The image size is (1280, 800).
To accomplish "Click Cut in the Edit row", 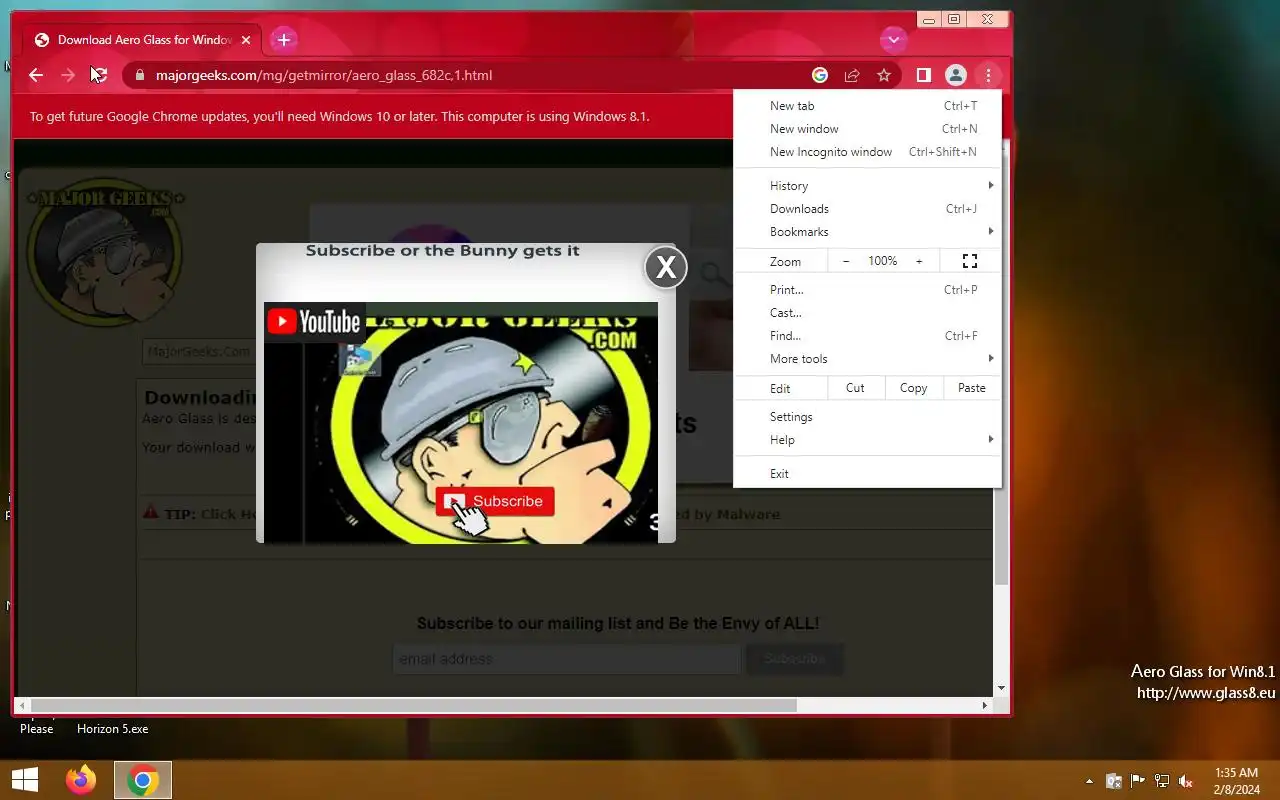I will tap(855, 388).
